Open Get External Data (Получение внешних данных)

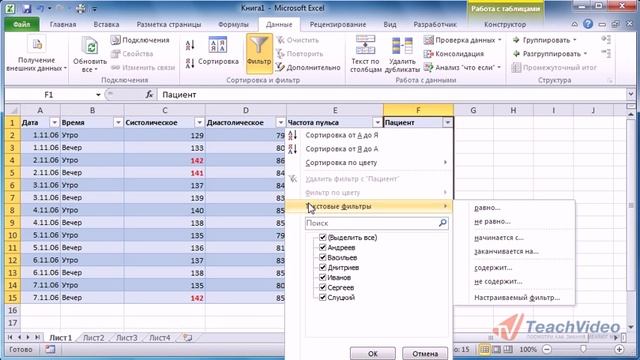point(36,54)
